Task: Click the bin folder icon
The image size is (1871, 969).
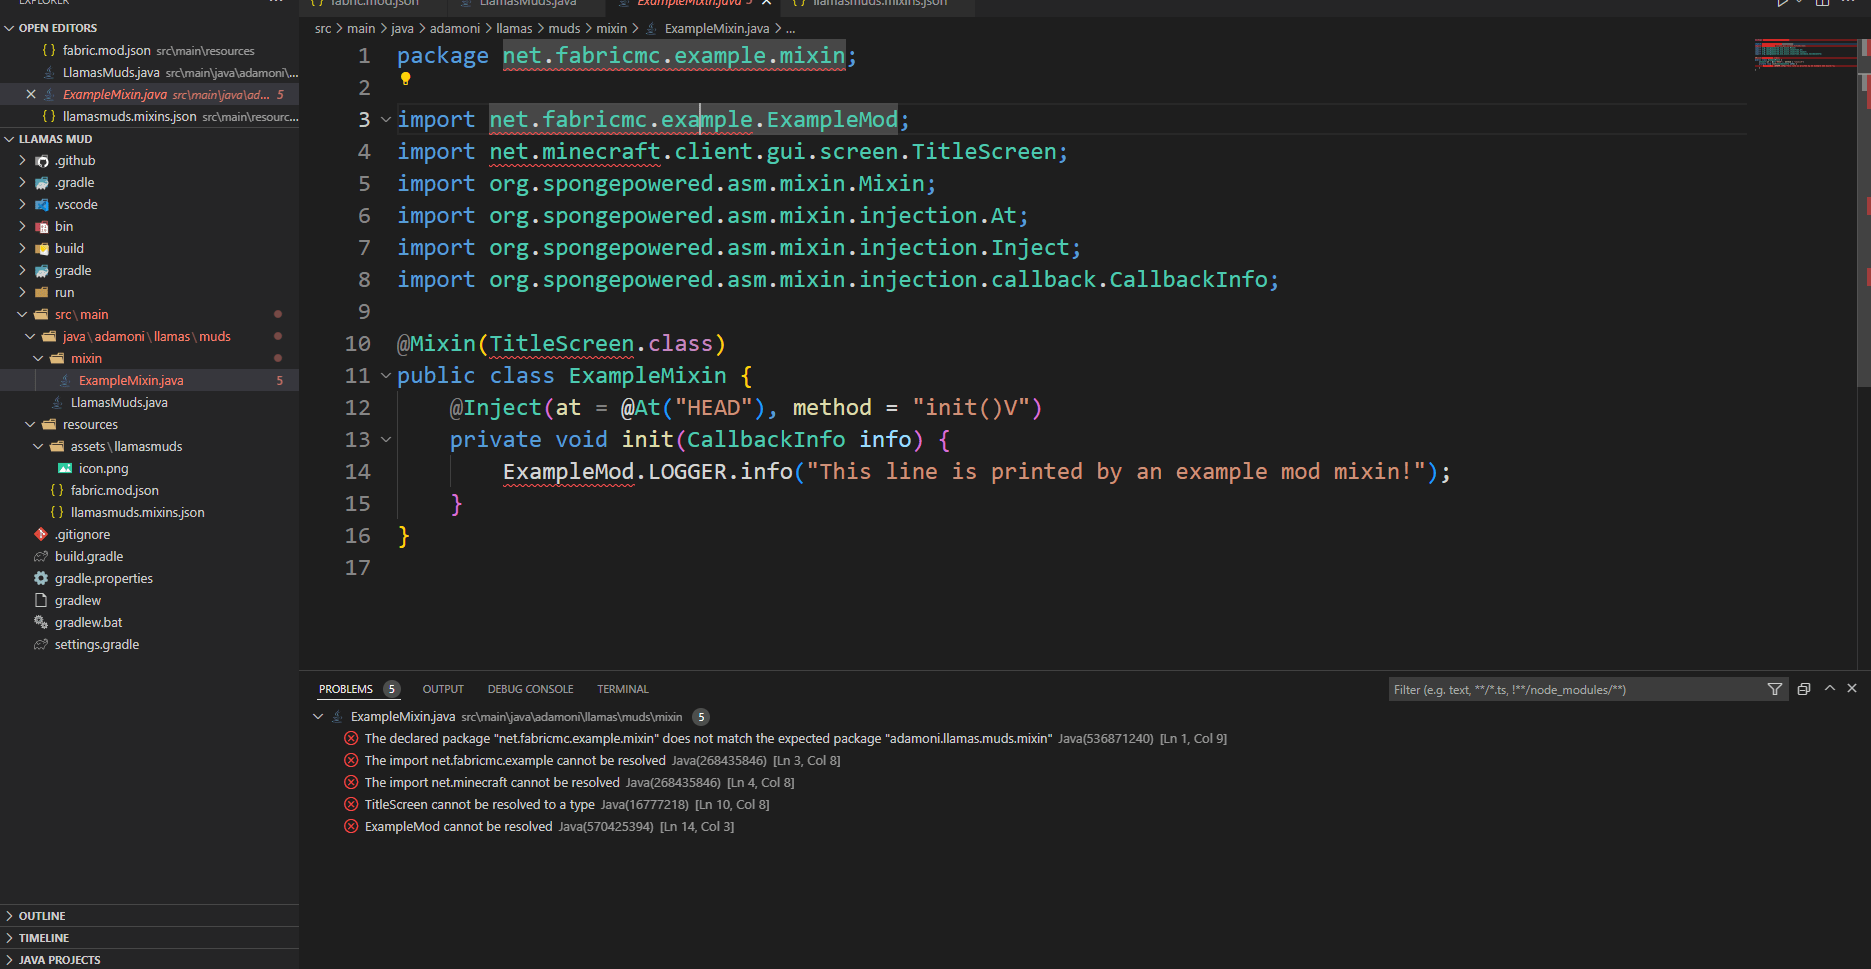Action: coord(42,227)
